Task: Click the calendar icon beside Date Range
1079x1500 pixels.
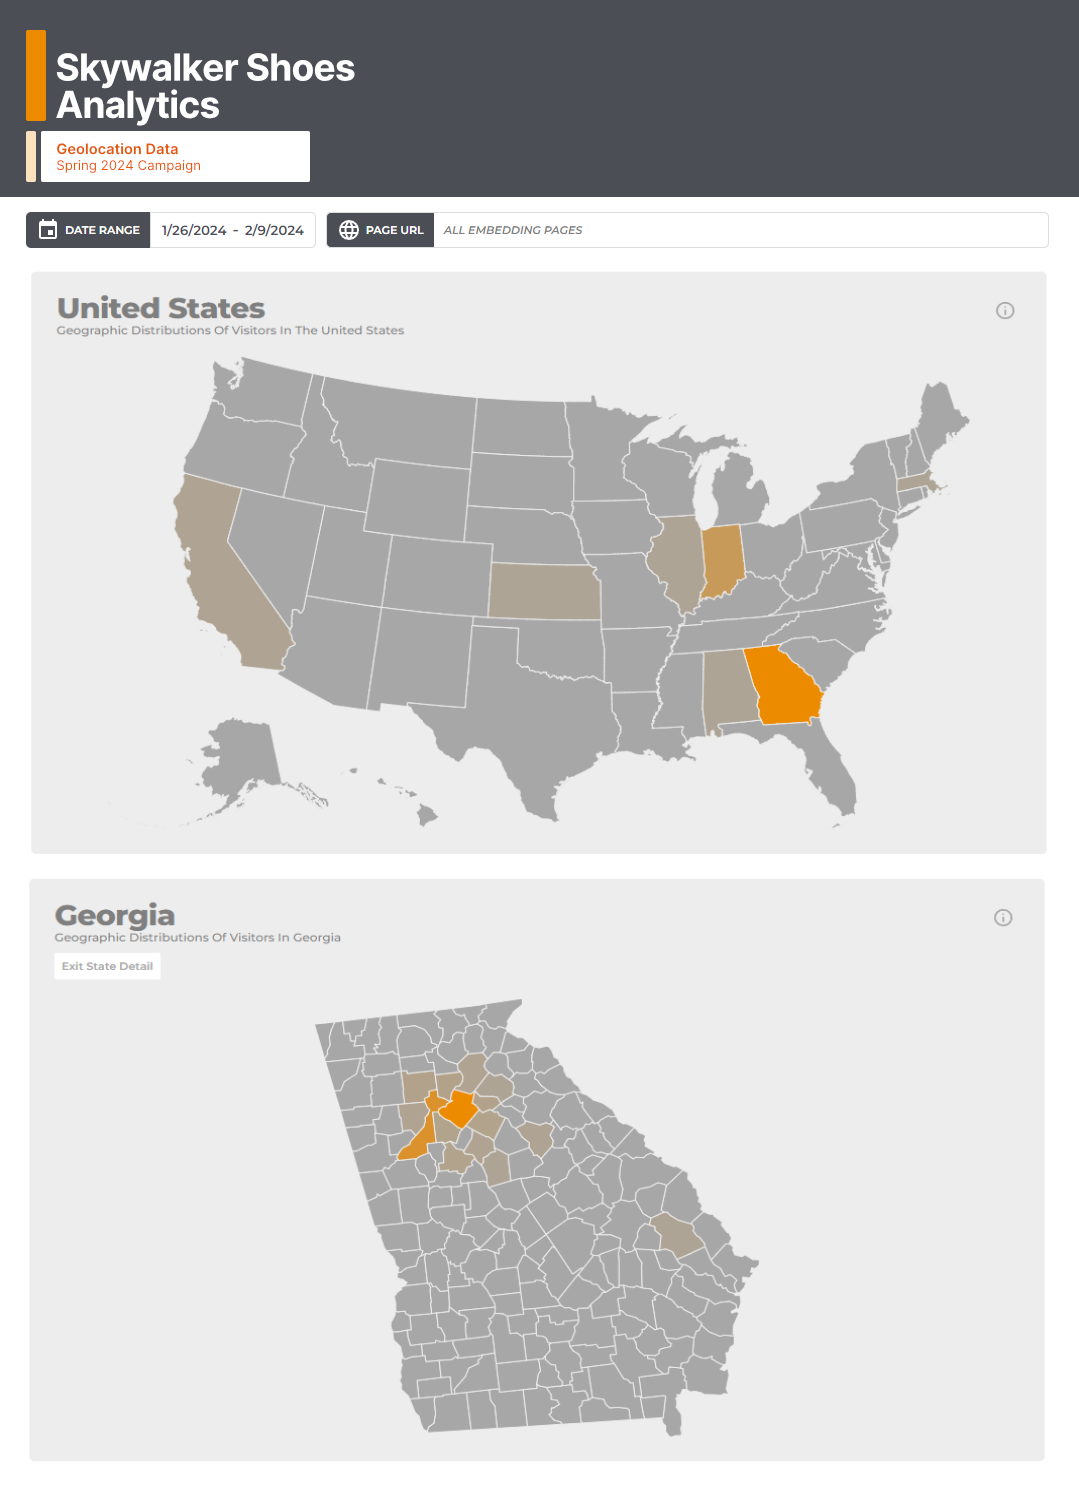Action: coord(48,230)
